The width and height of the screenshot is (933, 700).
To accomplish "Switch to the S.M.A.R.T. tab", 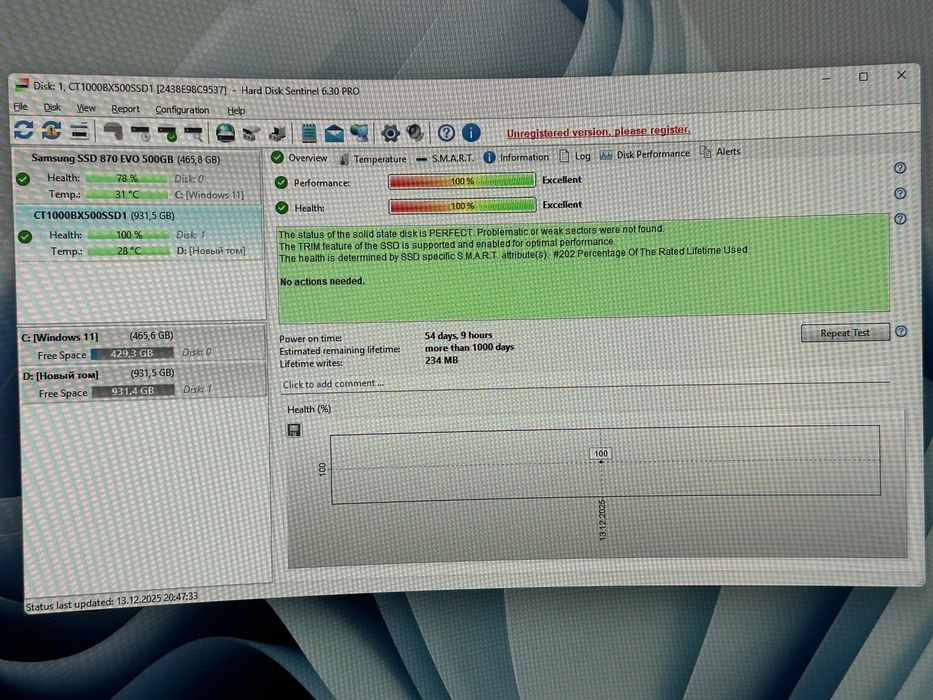I will [x=445, y=158].
